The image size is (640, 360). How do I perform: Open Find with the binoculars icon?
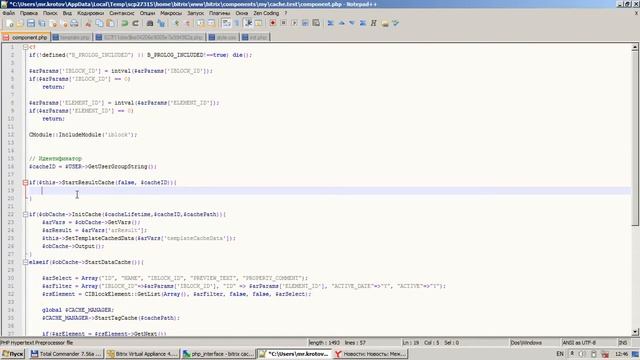click(150, 24)
